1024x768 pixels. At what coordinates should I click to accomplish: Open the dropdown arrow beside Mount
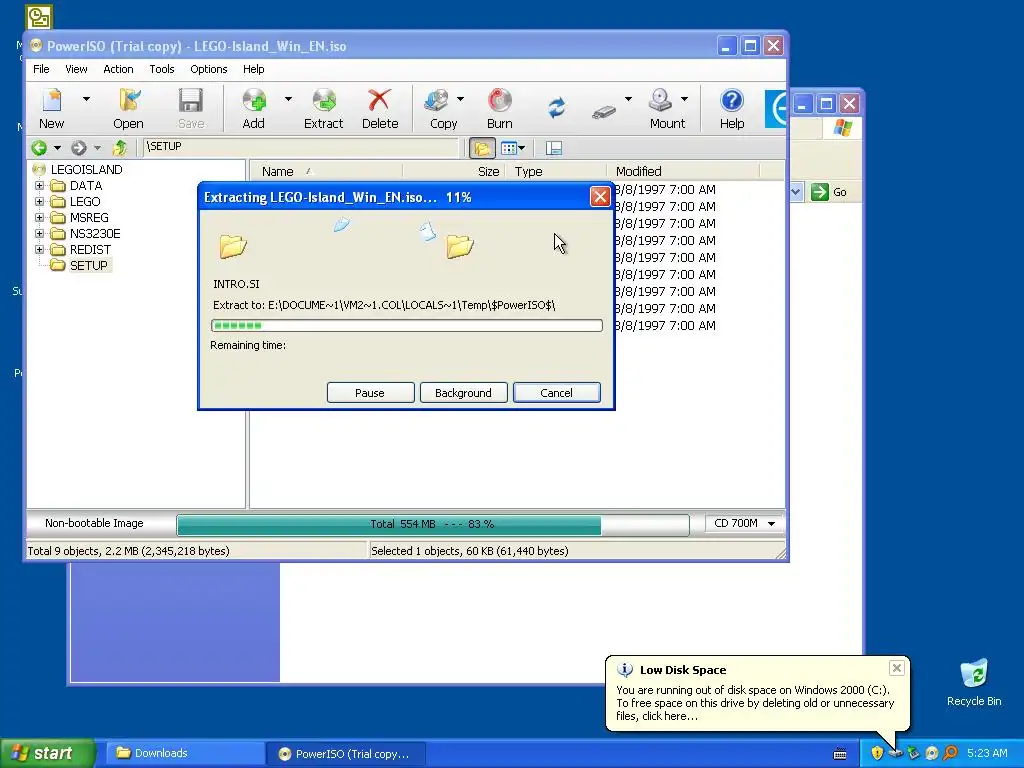pyautogui.click(x=684, y=99)
